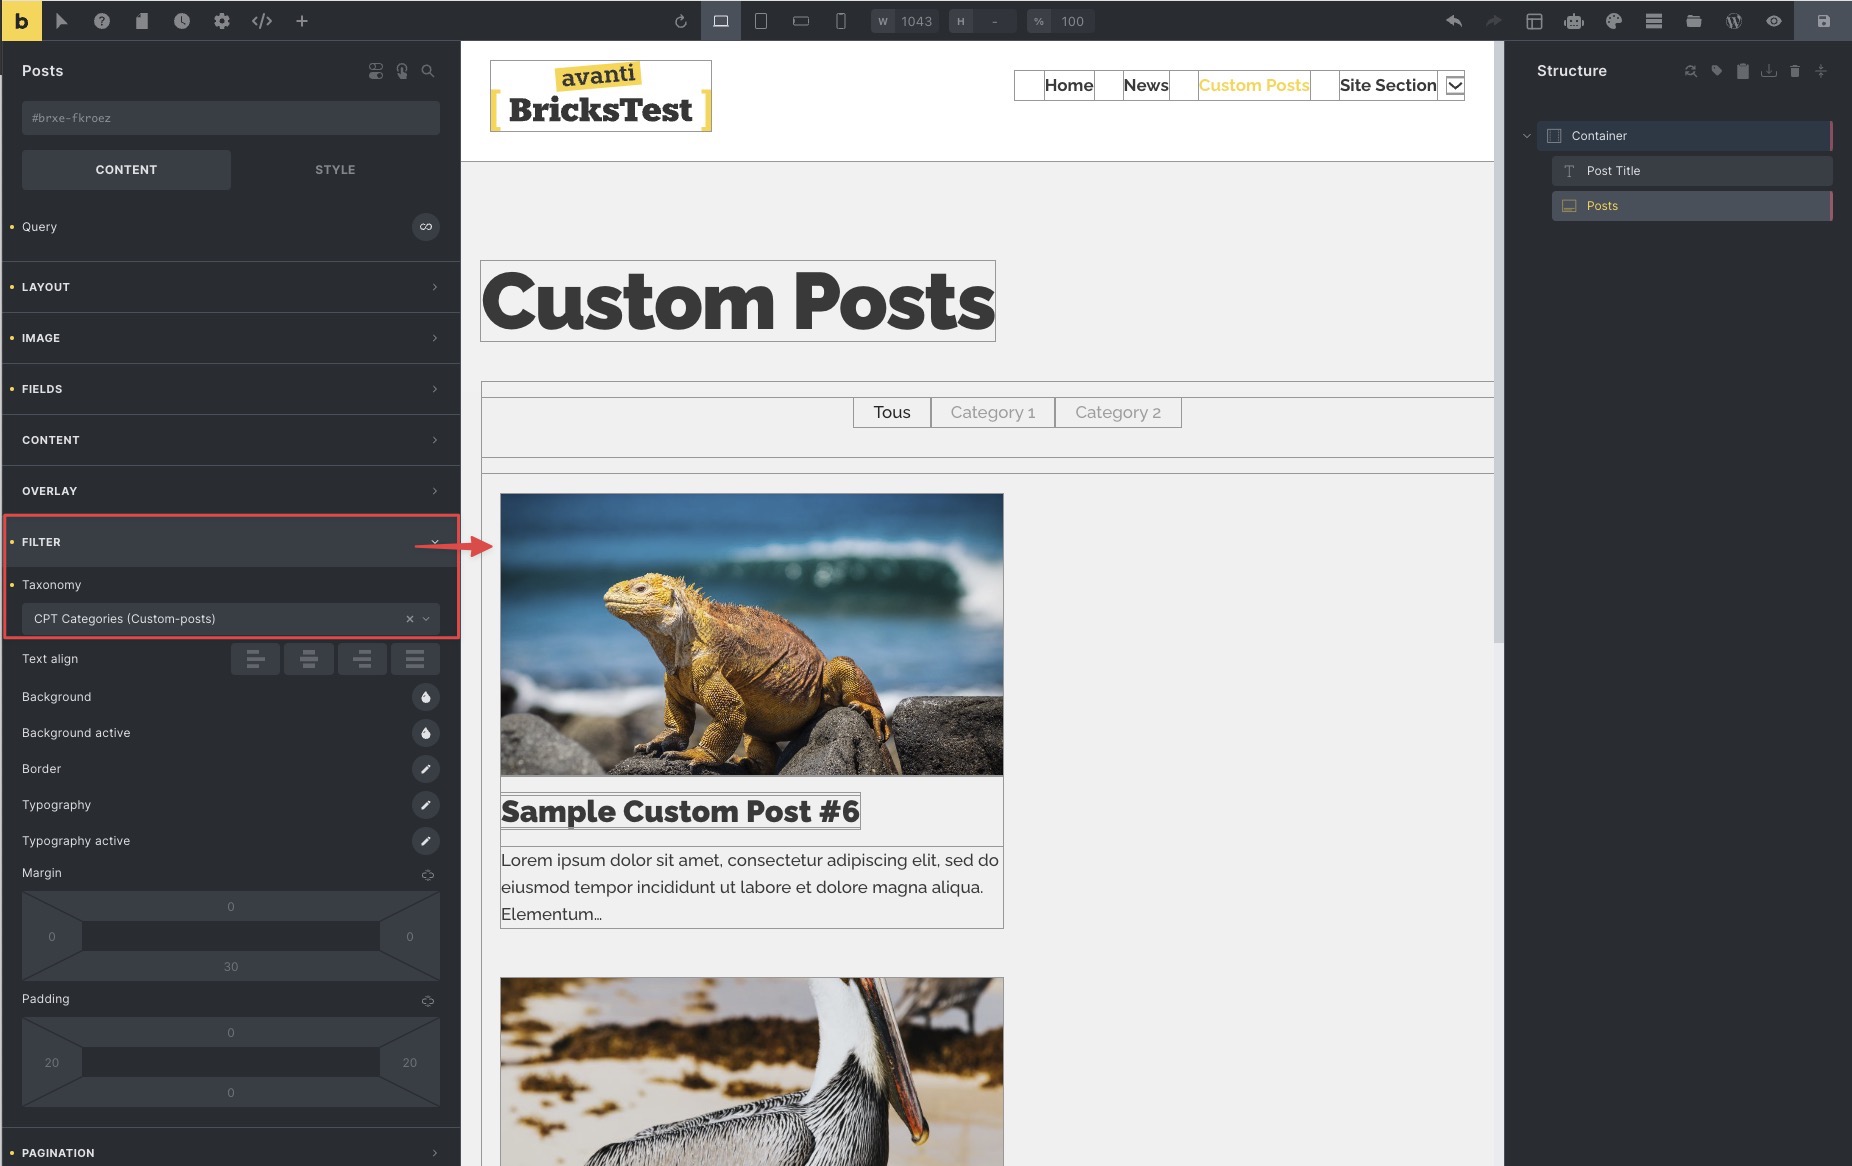Image resolution: width=1852 pixels, height=1166 pixels.
Task: Open the history clock icon
Action: click(181, 21)
